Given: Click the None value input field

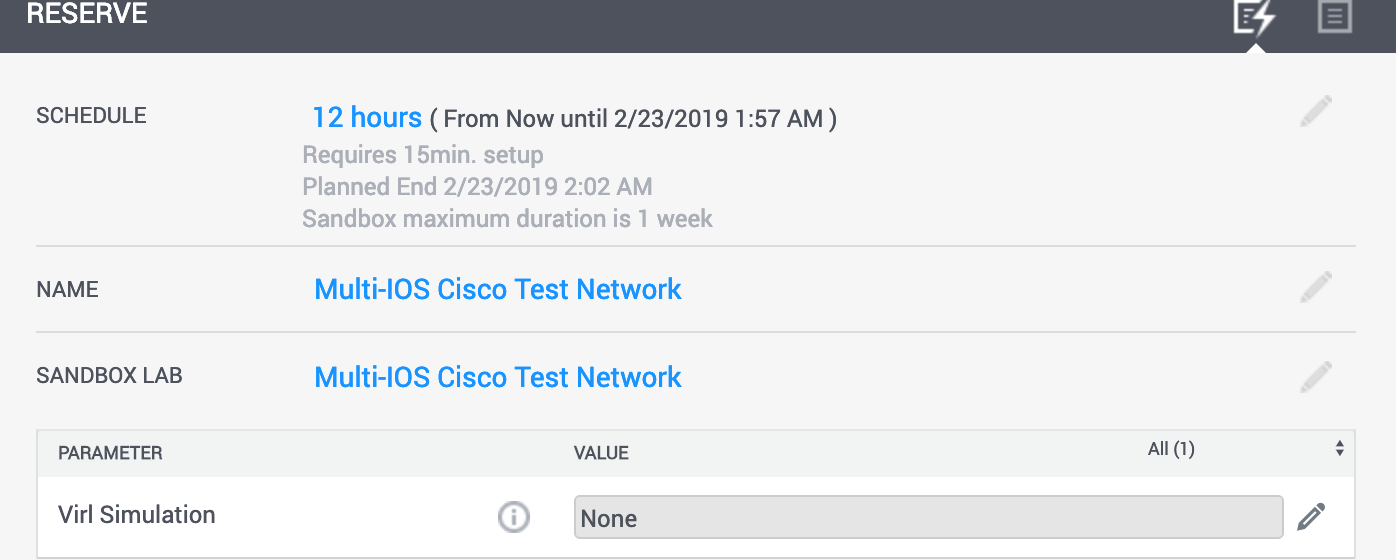Looking at the screenshot, I should pos(928,518).
